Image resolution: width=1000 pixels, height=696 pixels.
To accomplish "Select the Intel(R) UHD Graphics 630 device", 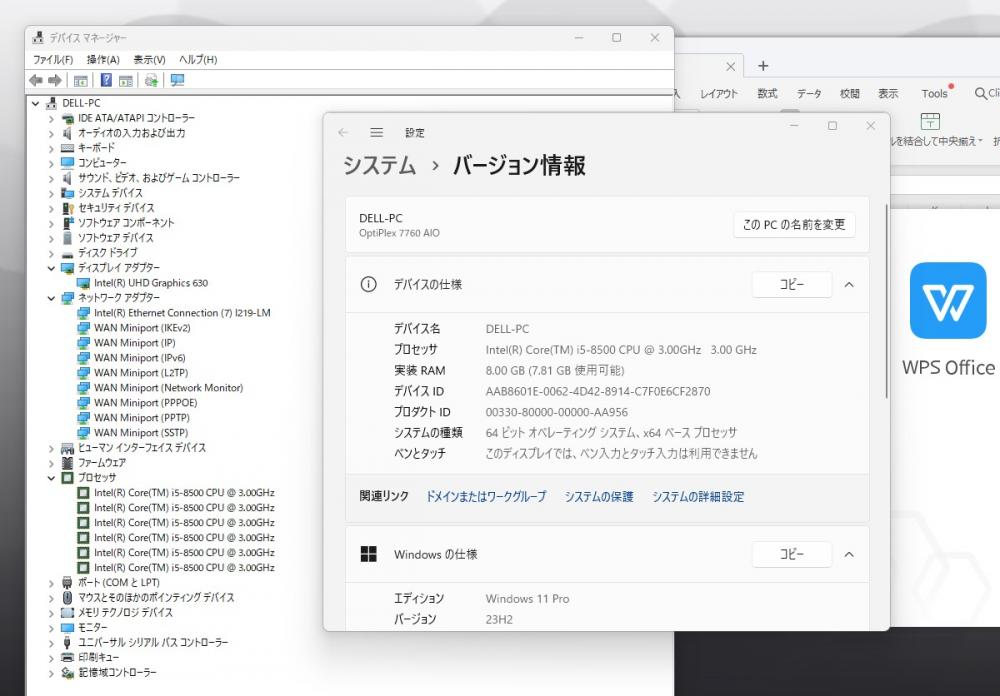I will click(x=151, y=283).
